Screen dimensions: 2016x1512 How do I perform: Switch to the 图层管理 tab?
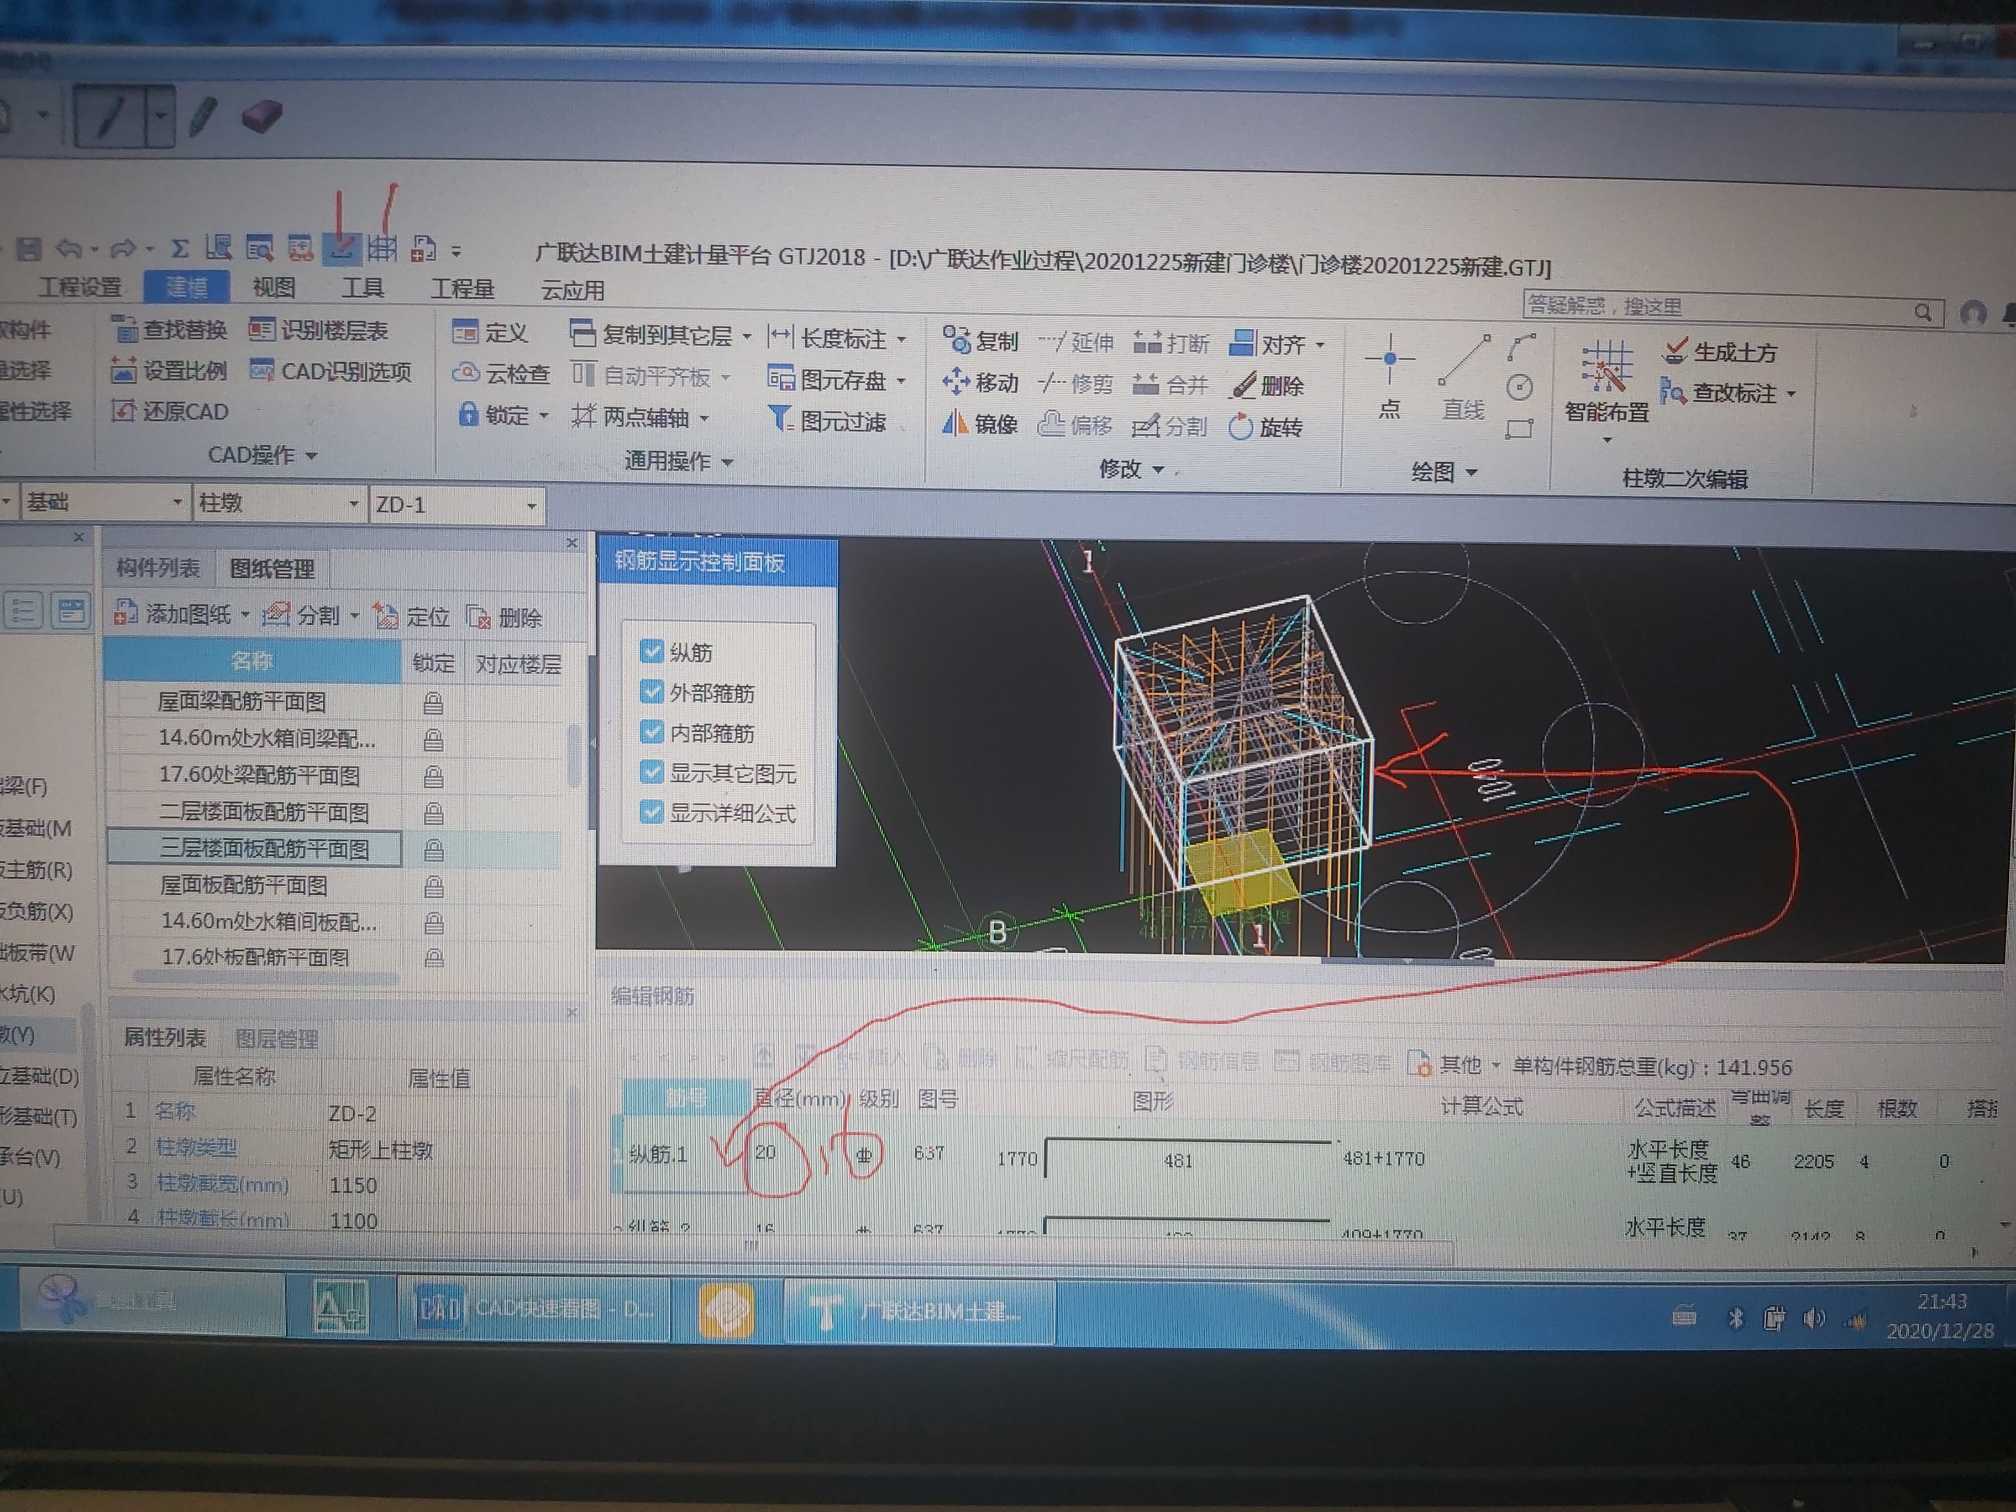[x=276, y=1039]
